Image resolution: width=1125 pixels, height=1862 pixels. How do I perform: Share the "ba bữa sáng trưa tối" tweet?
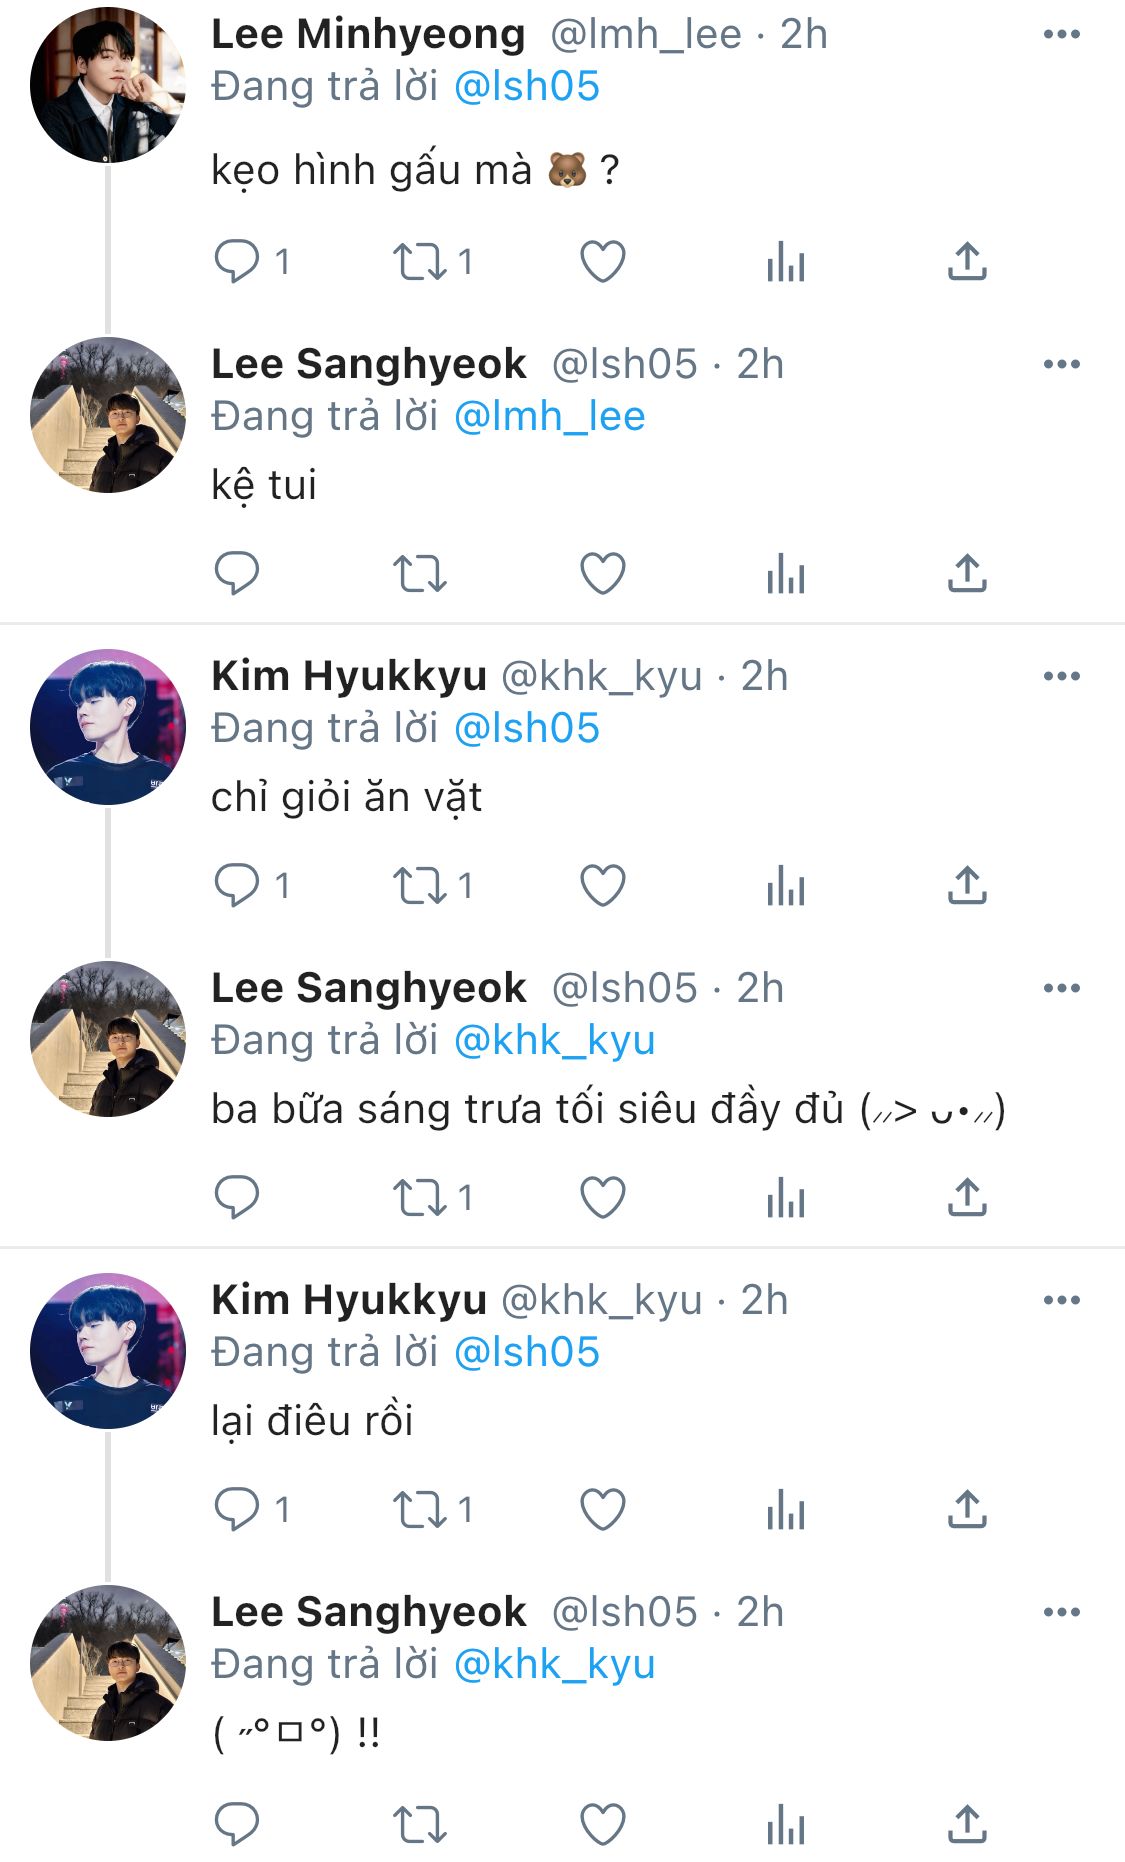[x=967, y=1198]
